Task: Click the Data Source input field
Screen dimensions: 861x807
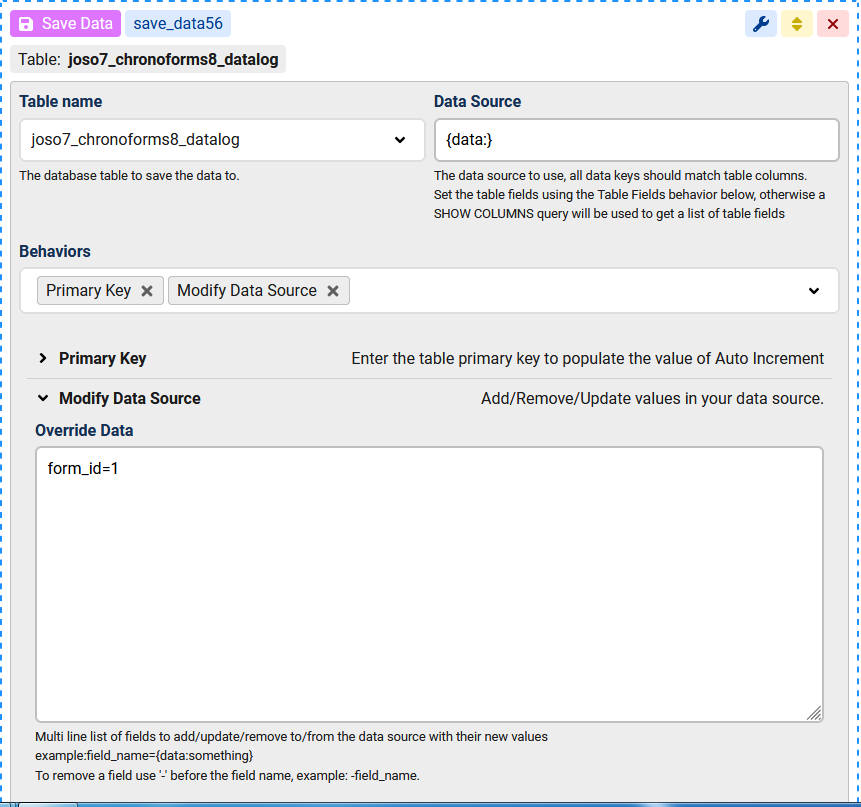Action: [636, 140]
